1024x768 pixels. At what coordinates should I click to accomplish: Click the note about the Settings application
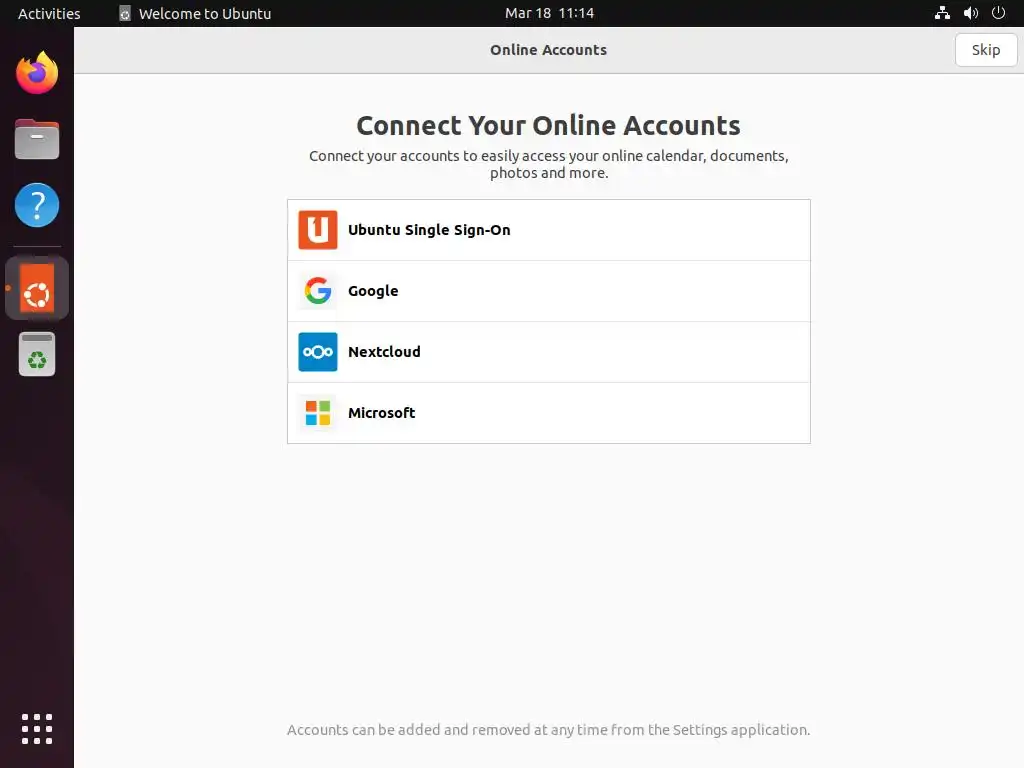[548, 729]
